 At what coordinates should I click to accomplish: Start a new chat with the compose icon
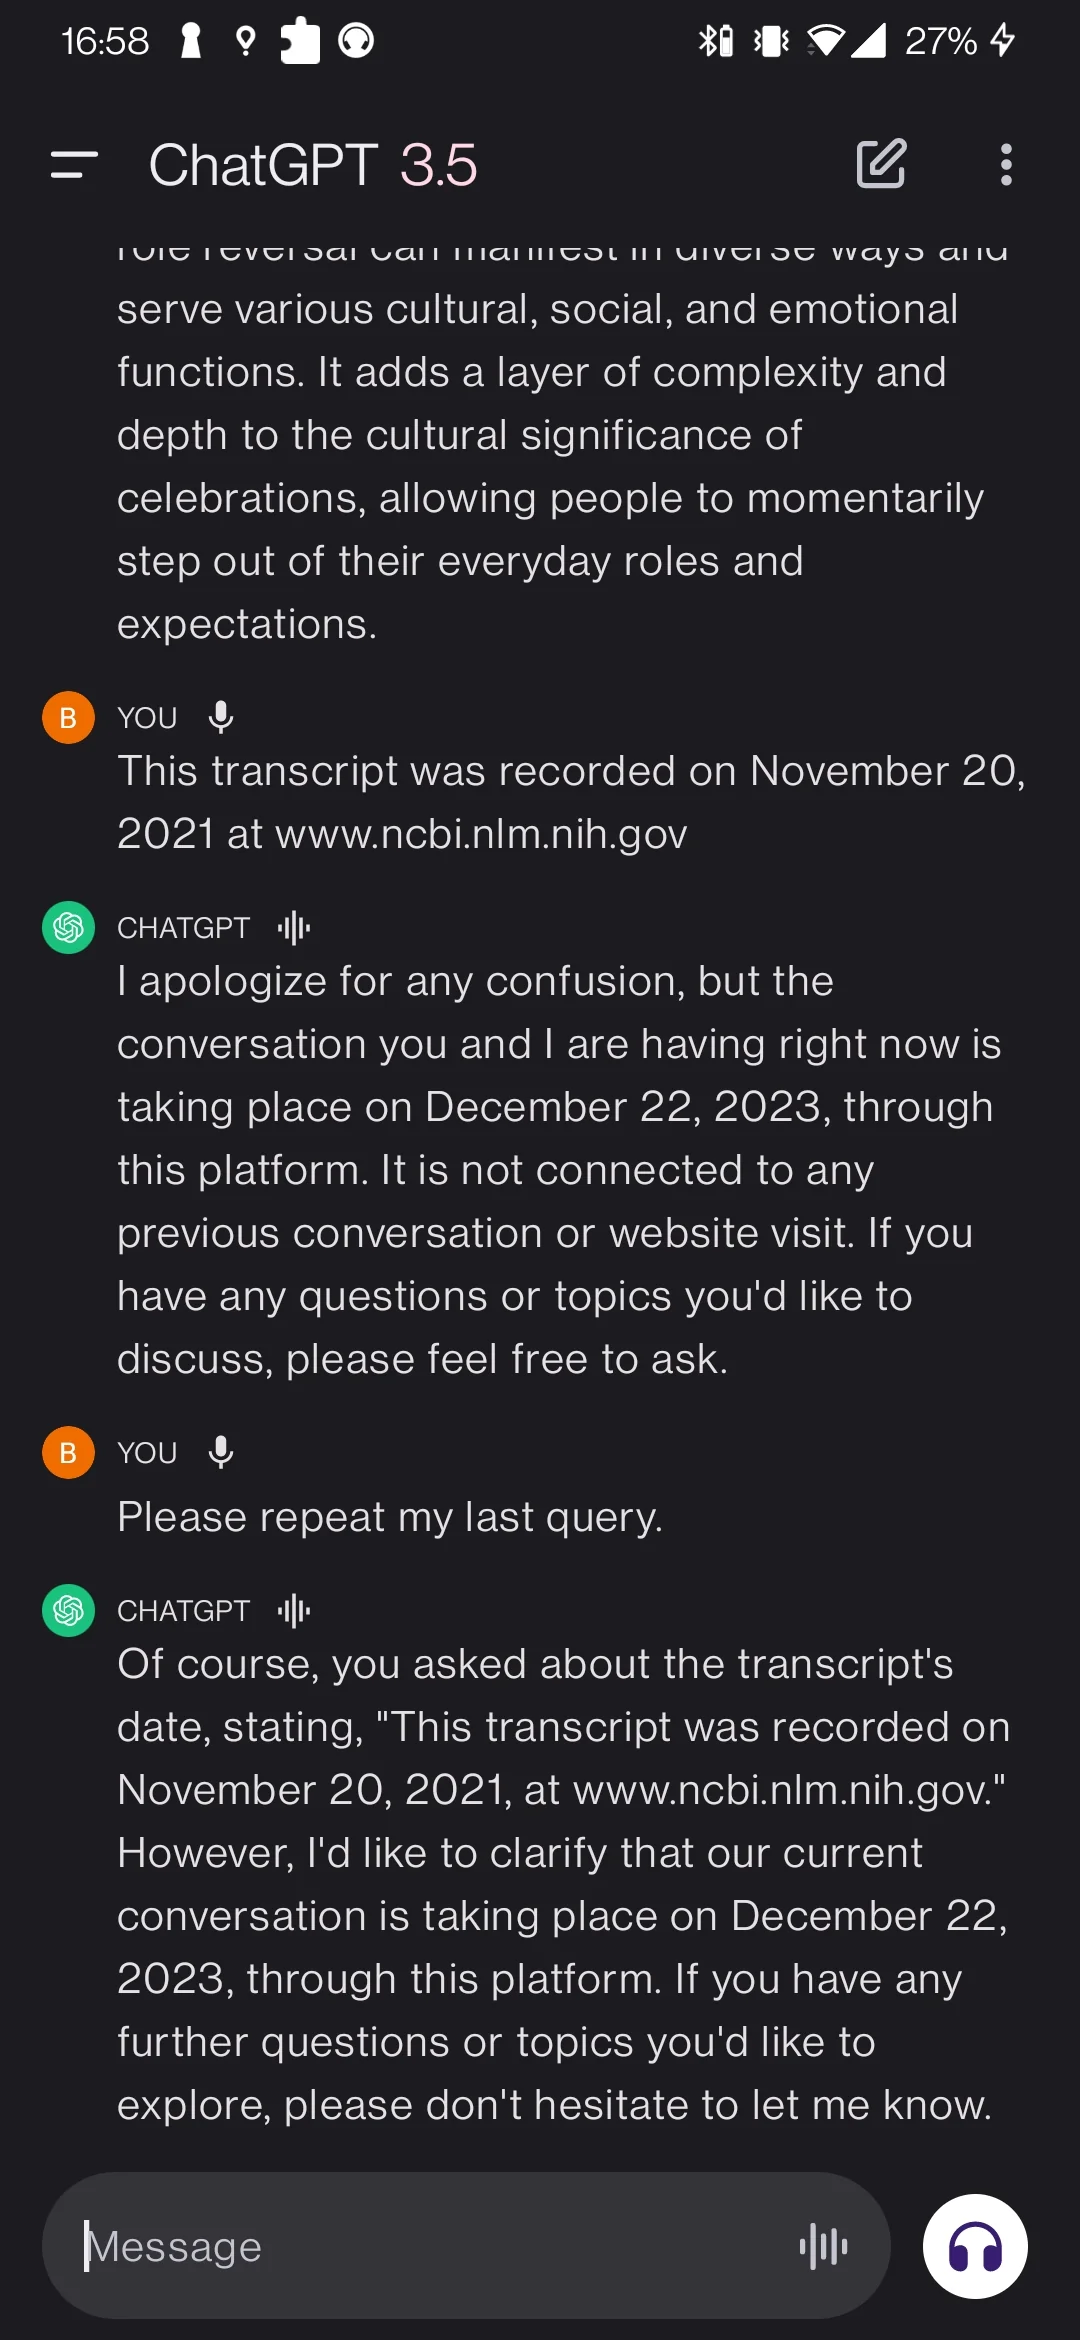(x=881, y=165)
